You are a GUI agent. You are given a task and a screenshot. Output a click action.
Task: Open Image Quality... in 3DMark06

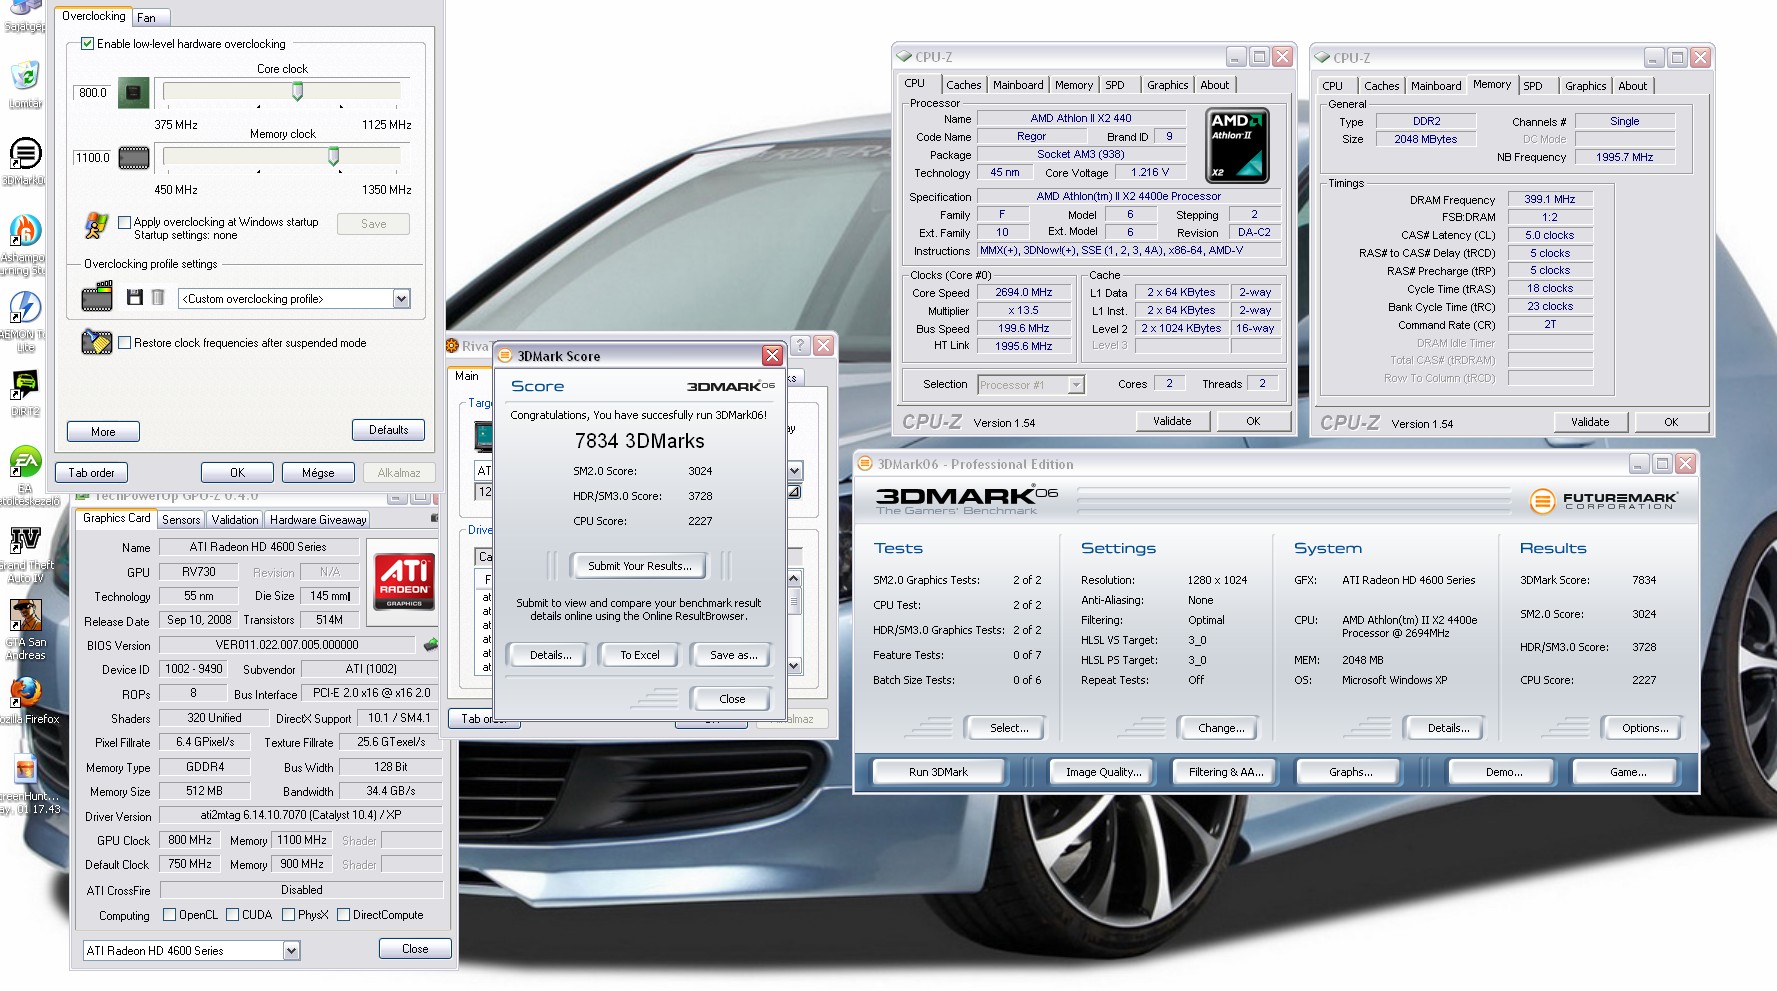tap(1103, 772)
